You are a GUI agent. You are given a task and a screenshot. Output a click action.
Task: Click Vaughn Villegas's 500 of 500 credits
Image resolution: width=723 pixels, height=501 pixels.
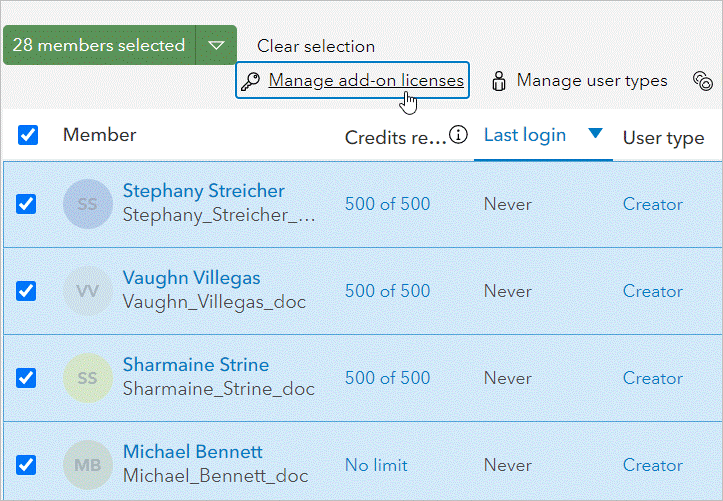pyautogui.click(x=387, y=291)
